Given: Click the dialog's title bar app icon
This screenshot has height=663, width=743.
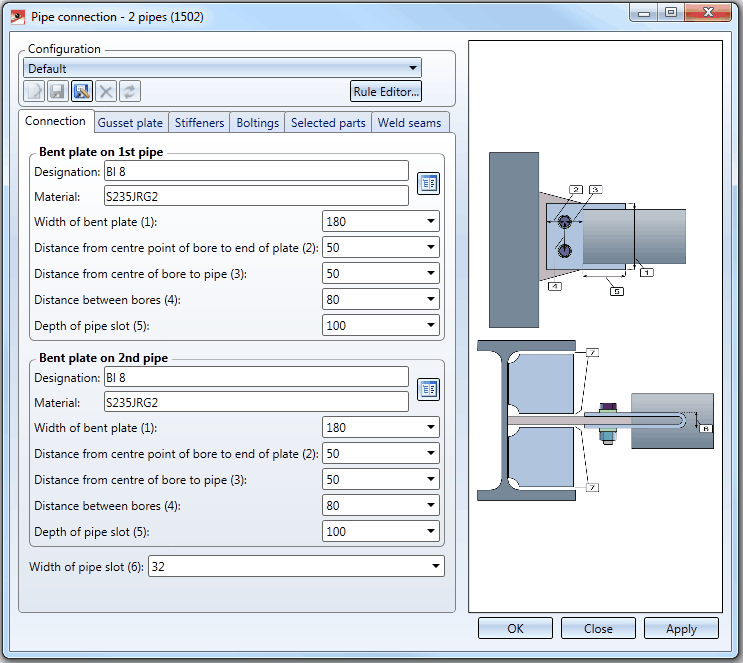Looking at the screenshot, I should (17, 13).
